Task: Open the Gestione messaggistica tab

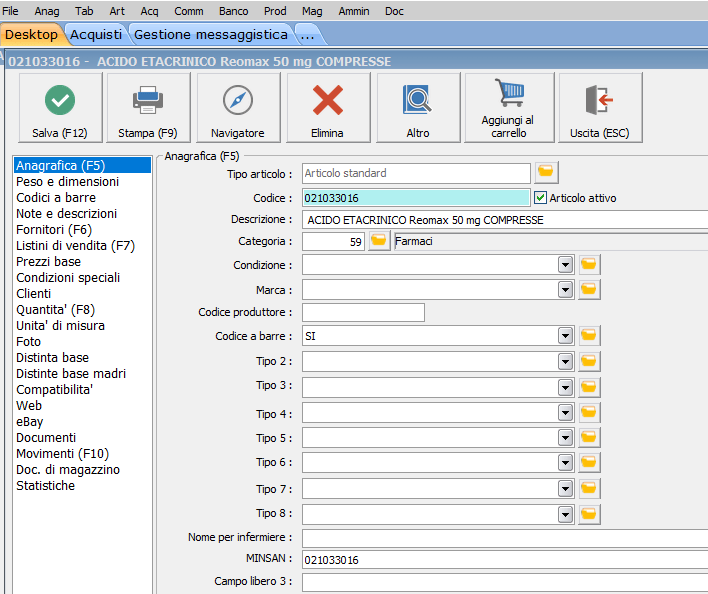Action: tap(210, 34)
